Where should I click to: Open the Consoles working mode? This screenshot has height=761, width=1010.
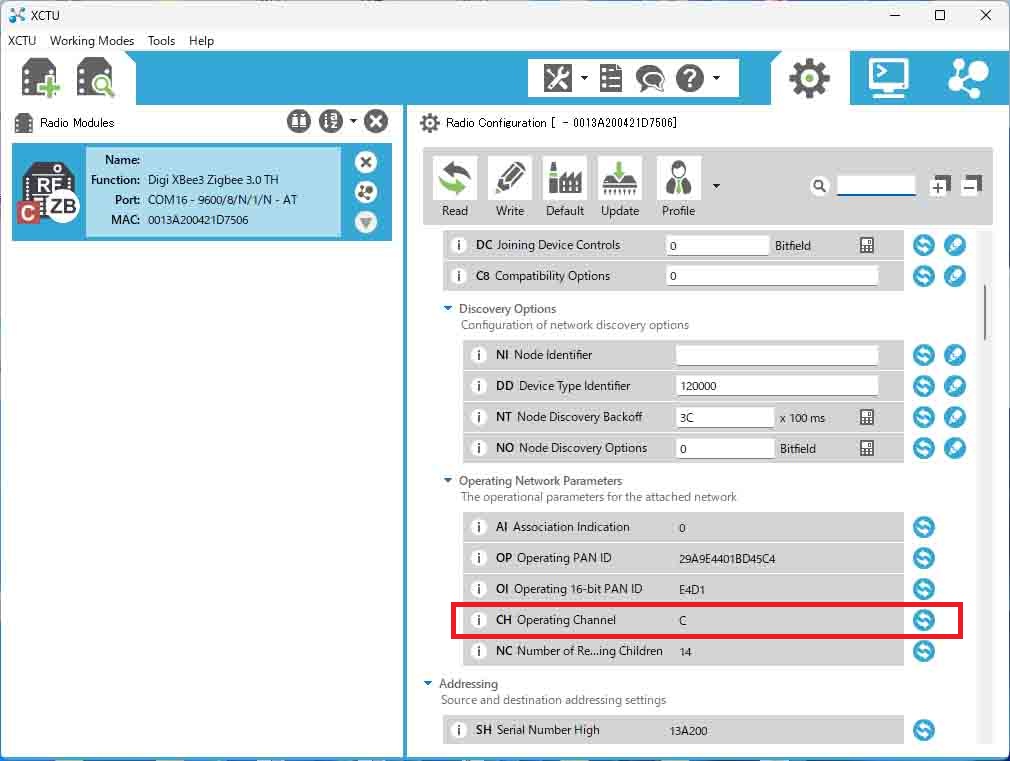click(x=888, y=78)
